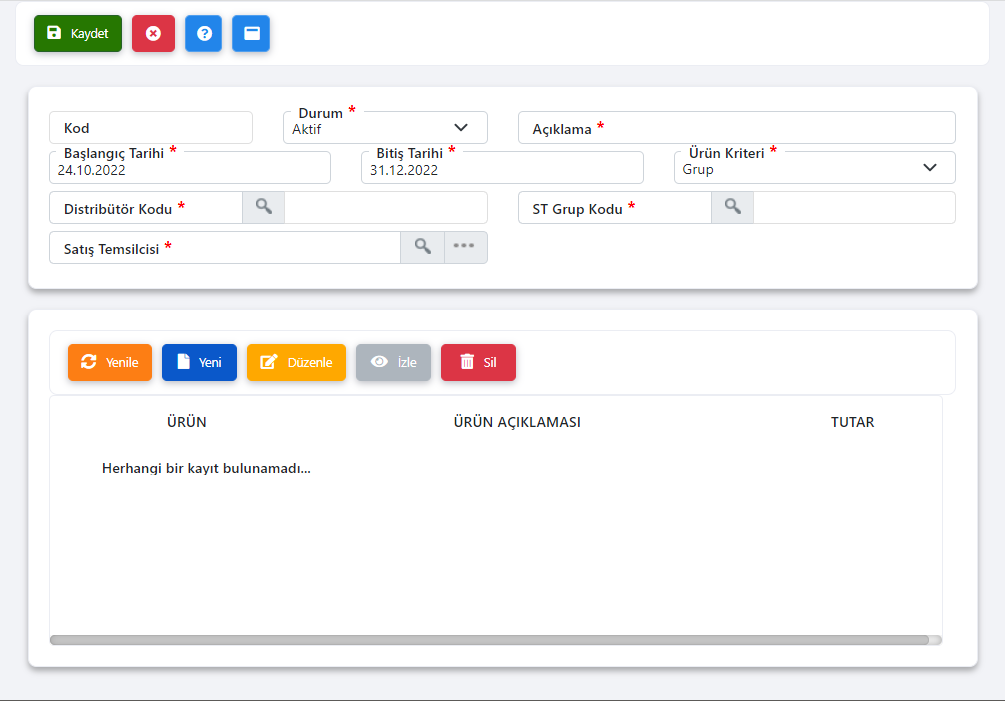
Task: Open Satış Temsilcisi three-dots options
Action: click(465, 247)
